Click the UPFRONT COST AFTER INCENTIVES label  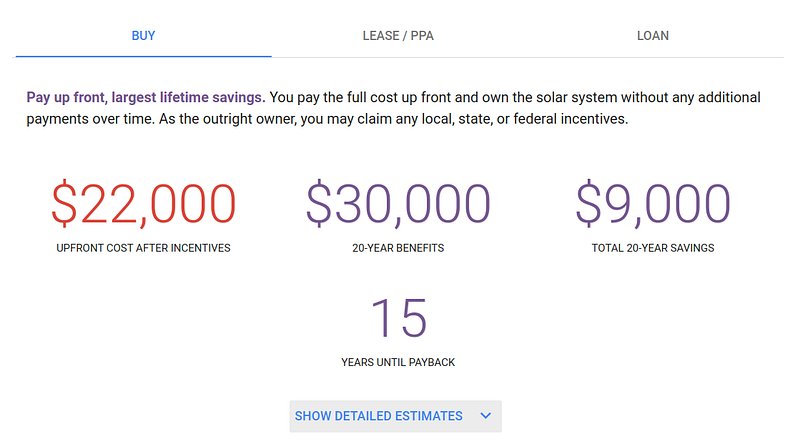[143, 248]
